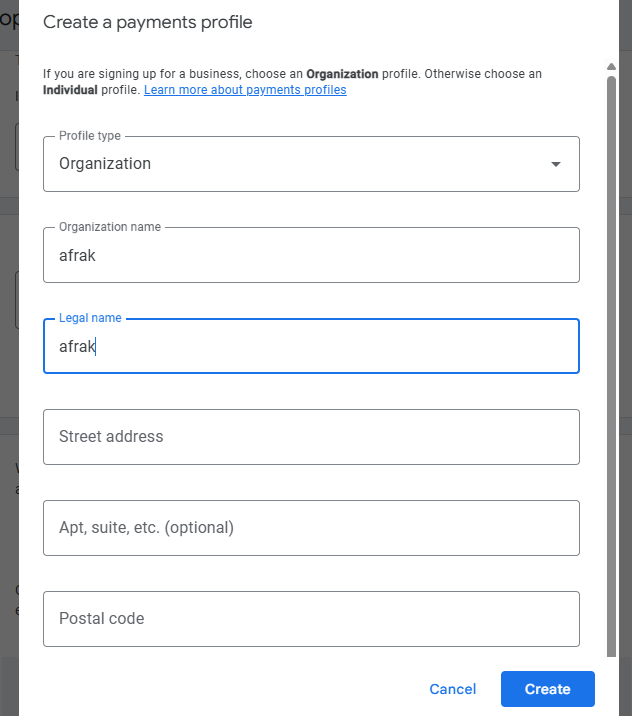Open Learn more about payments profiles link
Image resolution: width=632 pixels, height=716 pixels.
coord(245,90)
